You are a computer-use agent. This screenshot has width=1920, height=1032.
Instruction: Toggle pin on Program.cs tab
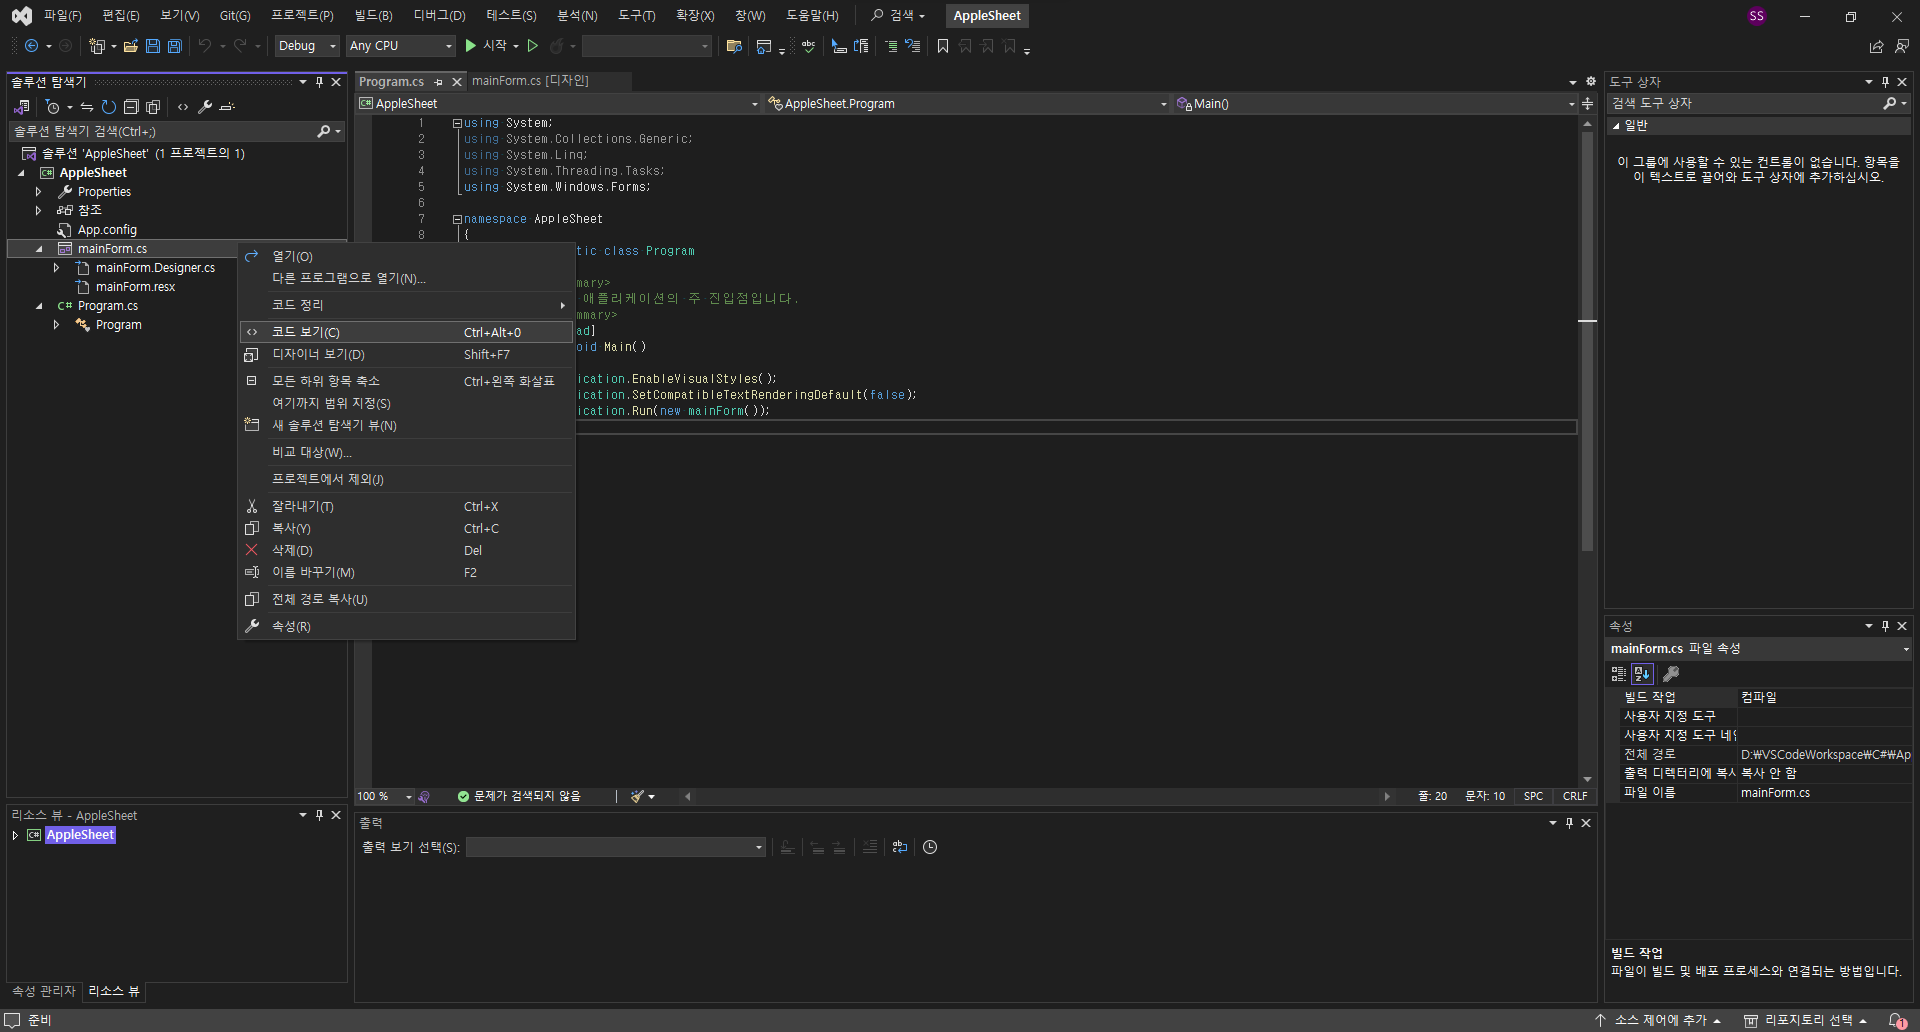click(x=438, y=82)
